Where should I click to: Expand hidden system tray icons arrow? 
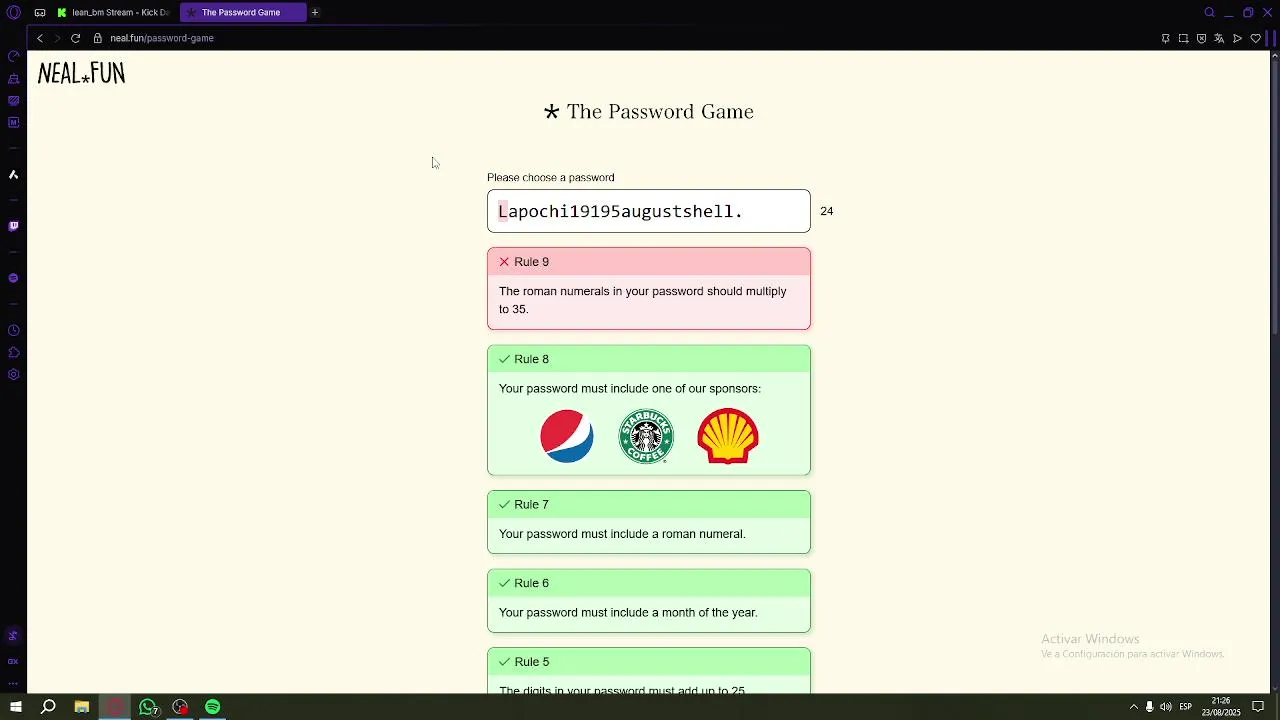coord(1133,707)
